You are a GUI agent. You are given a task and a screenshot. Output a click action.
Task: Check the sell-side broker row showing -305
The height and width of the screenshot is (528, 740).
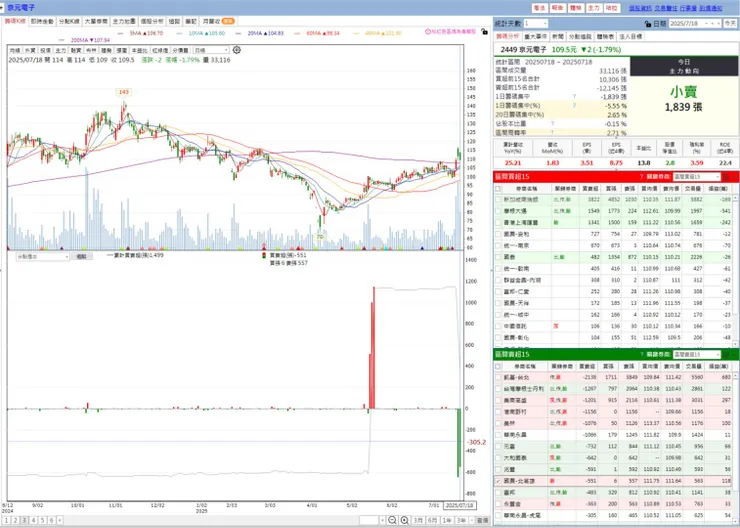point(498,515)
